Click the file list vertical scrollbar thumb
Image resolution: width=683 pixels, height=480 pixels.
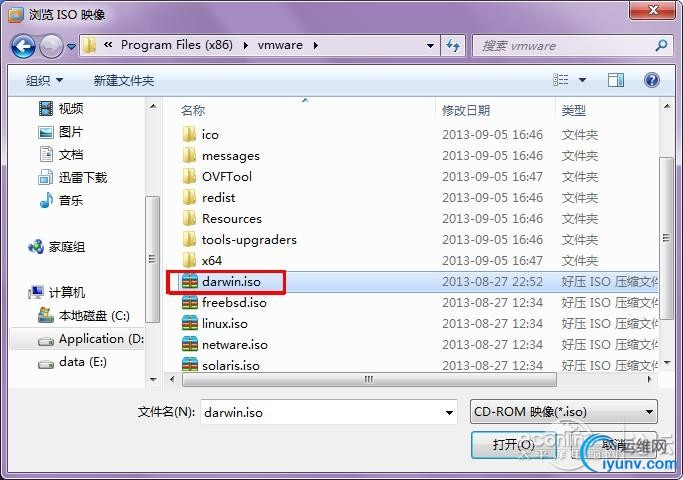pos(666,238)
